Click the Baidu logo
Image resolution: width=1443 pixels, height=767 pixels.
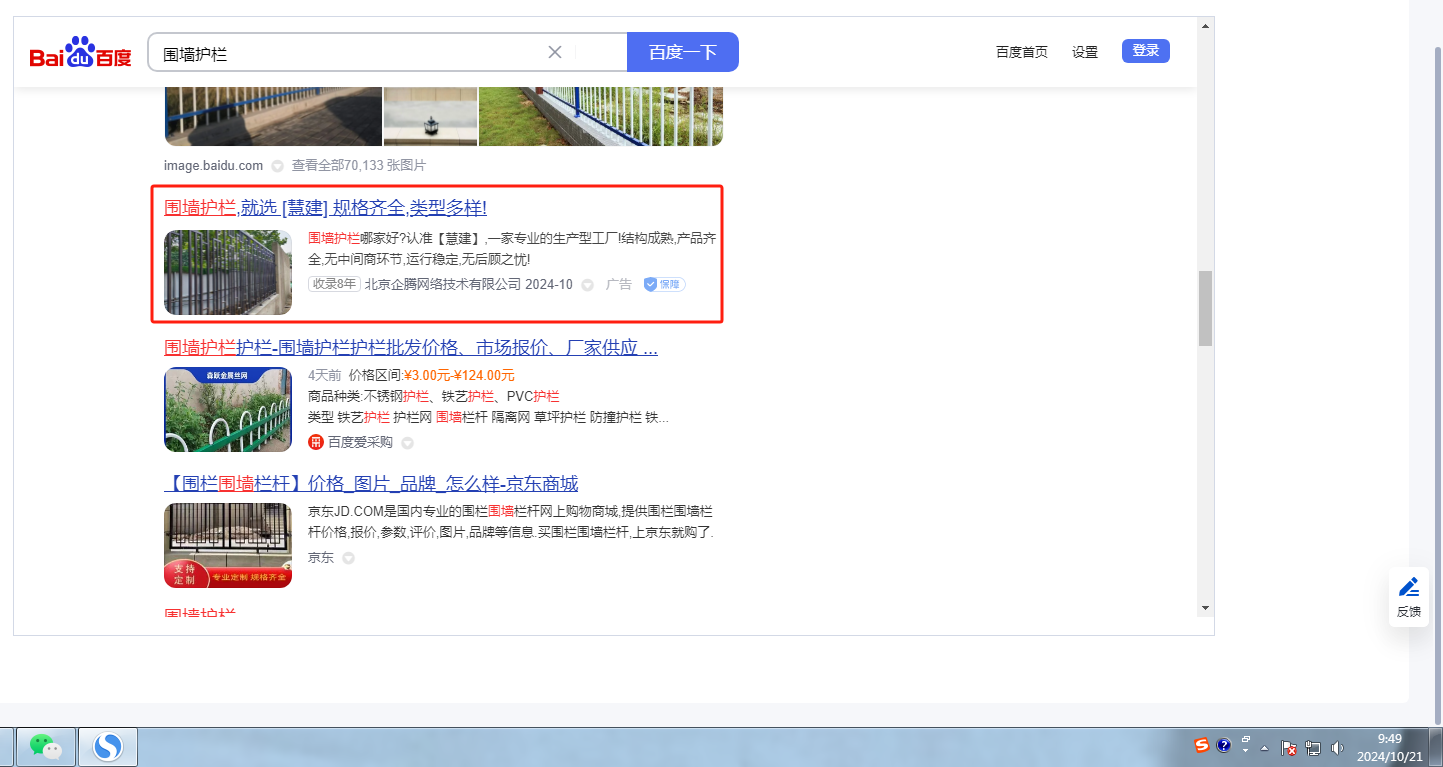click(81, 52)
